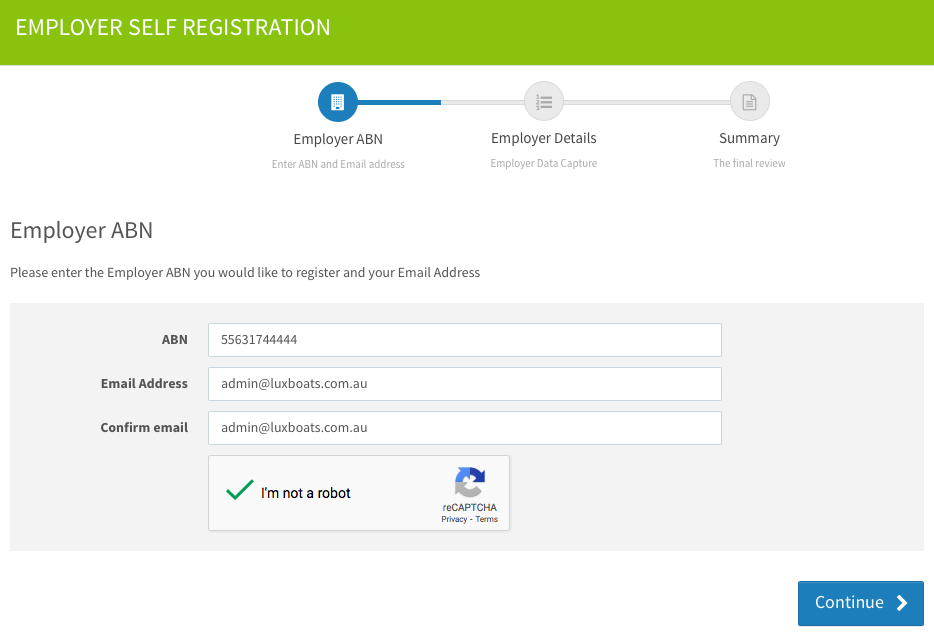Viewport: 934px width, 633px height.
Task: Select the Employer Details step label
Action: [543, 138]
